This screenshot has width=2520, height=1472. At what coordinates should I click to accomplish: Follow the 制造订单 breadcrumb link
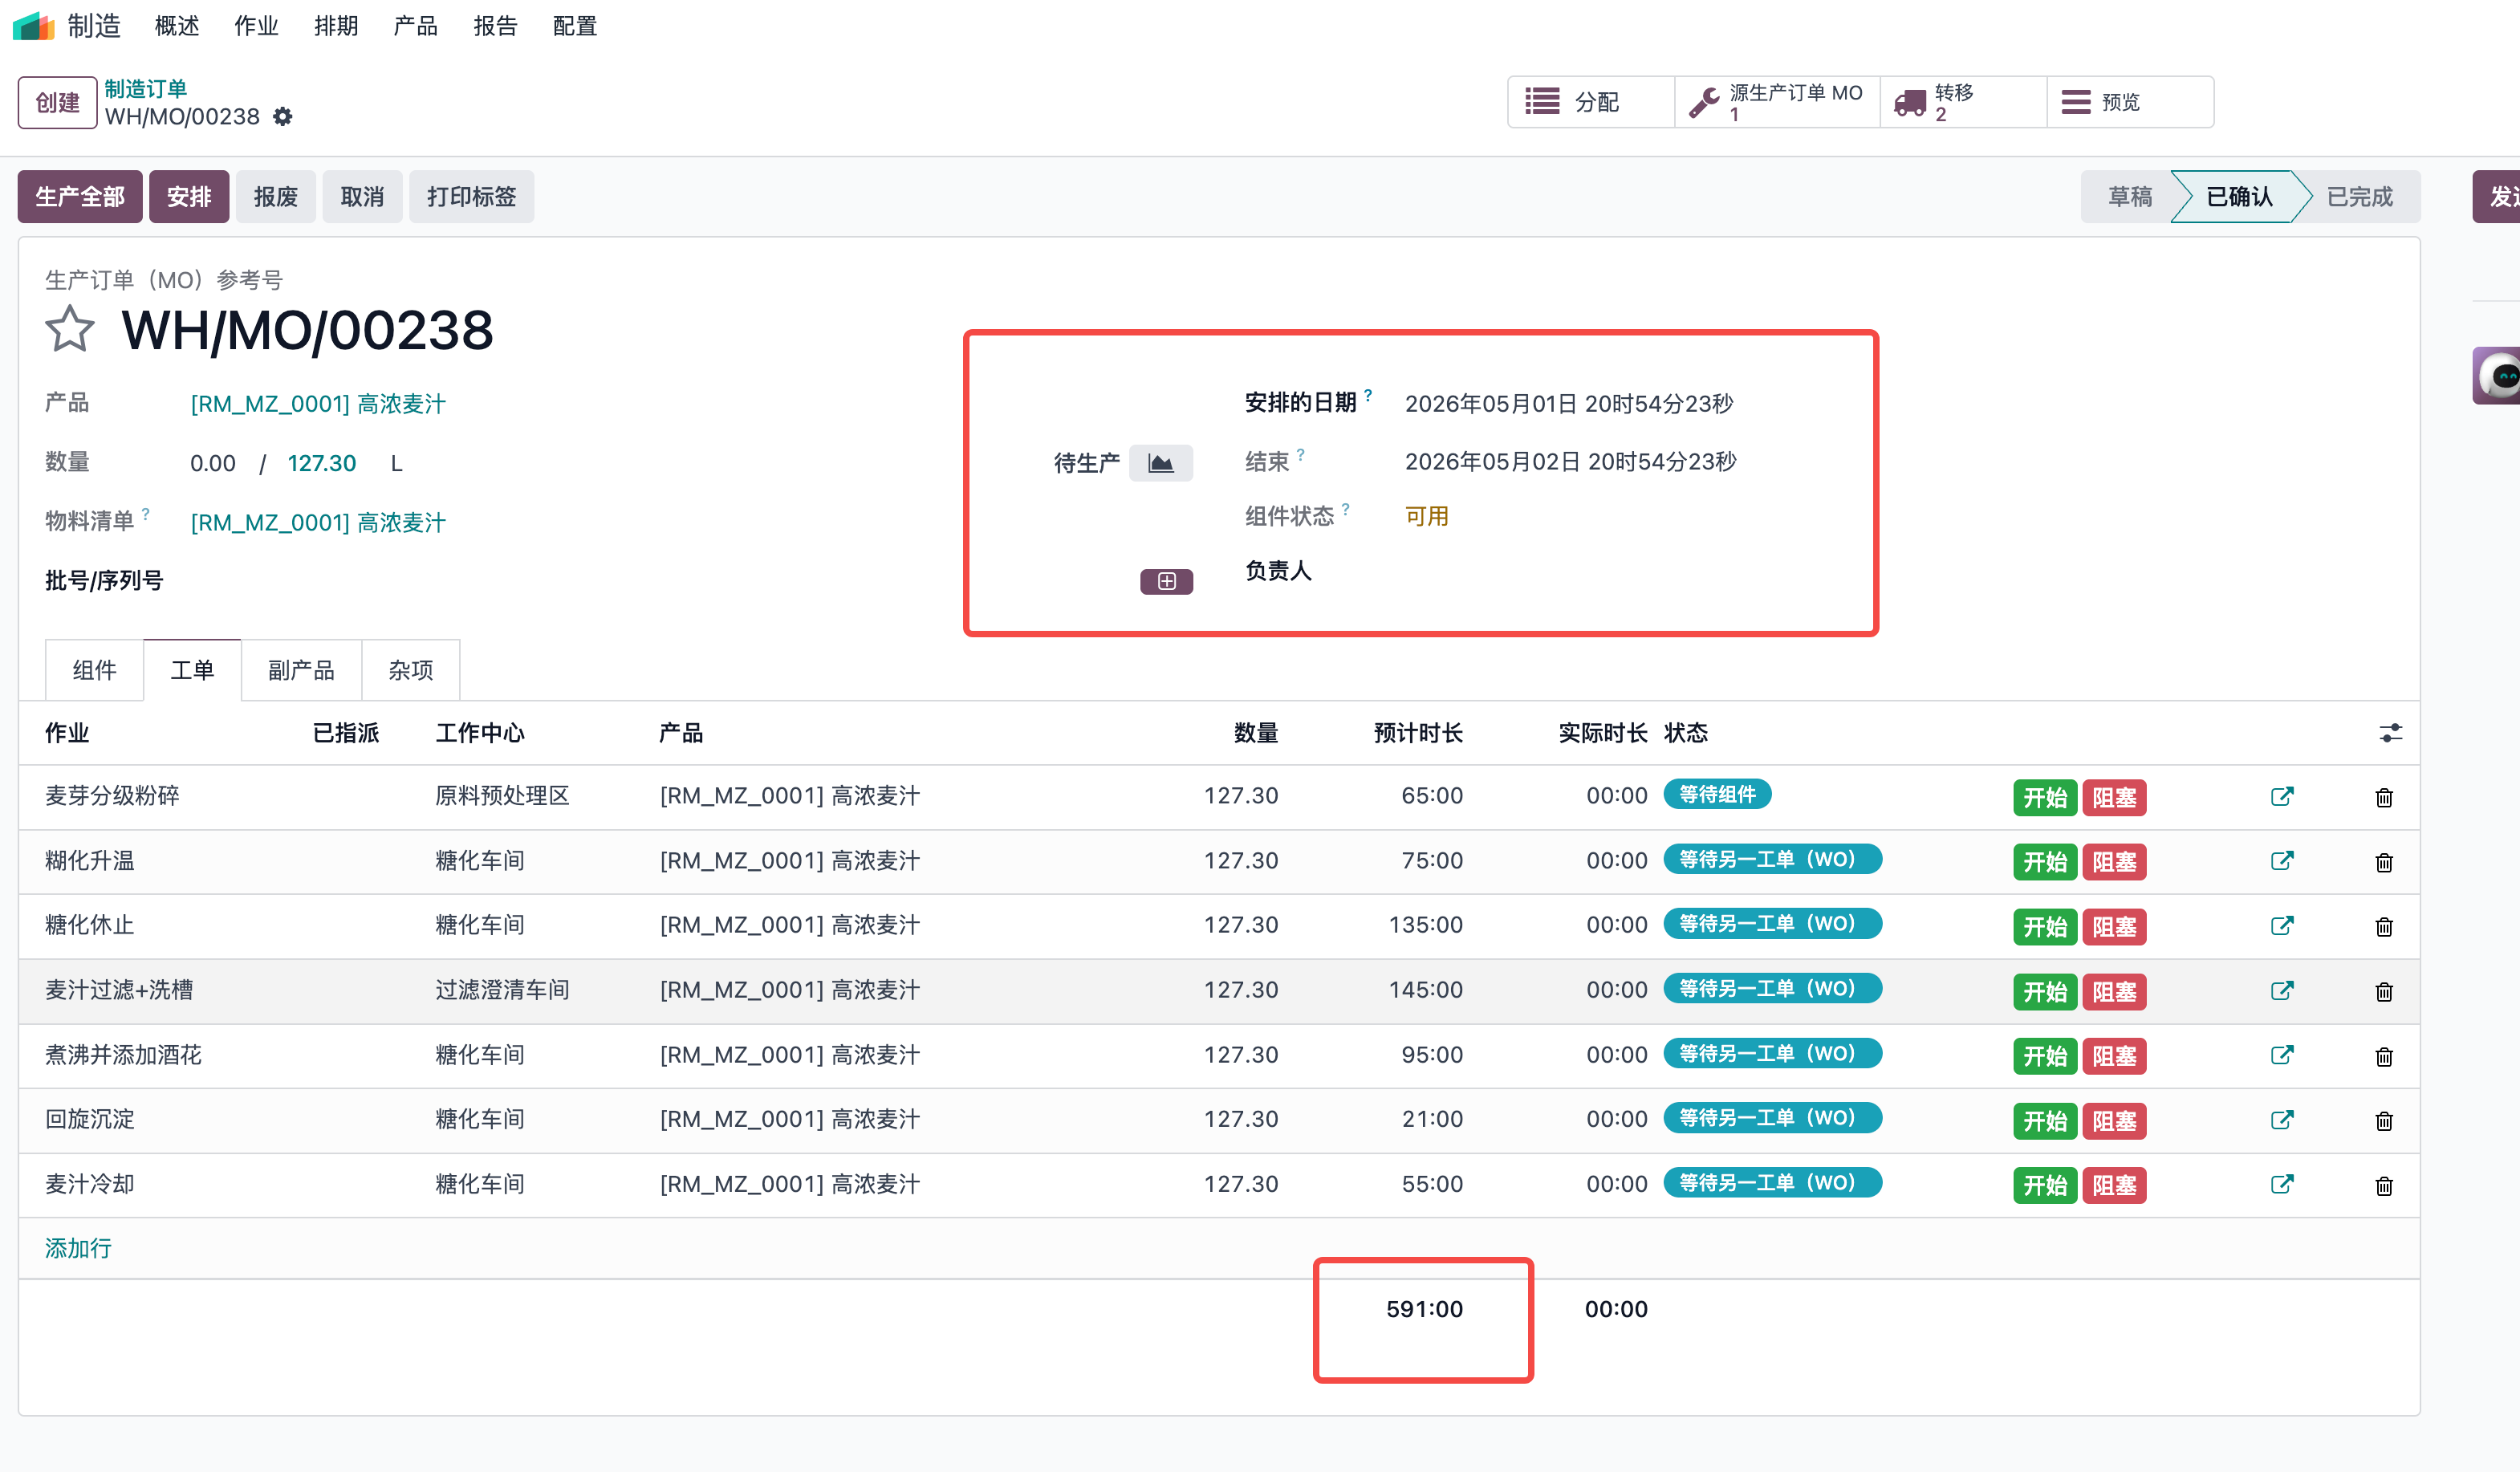(146, 89)
